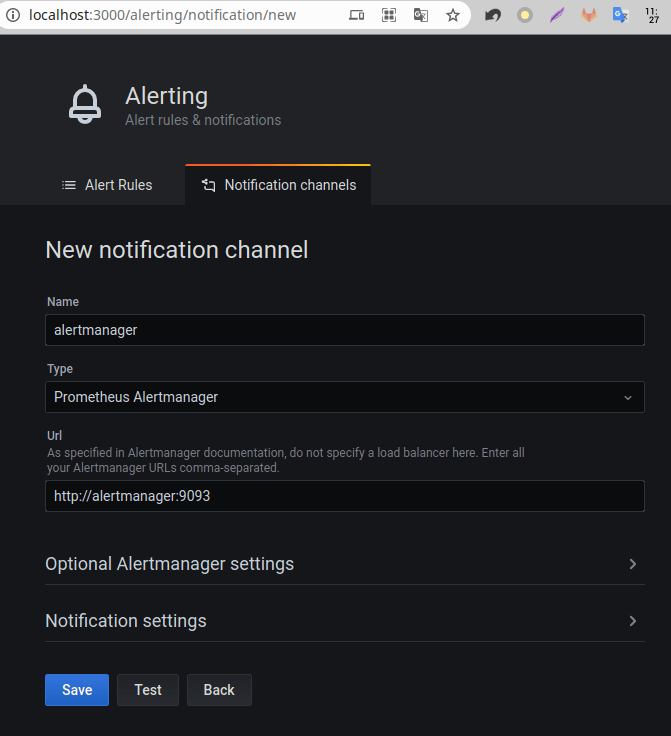Switch to the Alert Rules tab
This screenshot has height=736, width=671.
(108, 185)
